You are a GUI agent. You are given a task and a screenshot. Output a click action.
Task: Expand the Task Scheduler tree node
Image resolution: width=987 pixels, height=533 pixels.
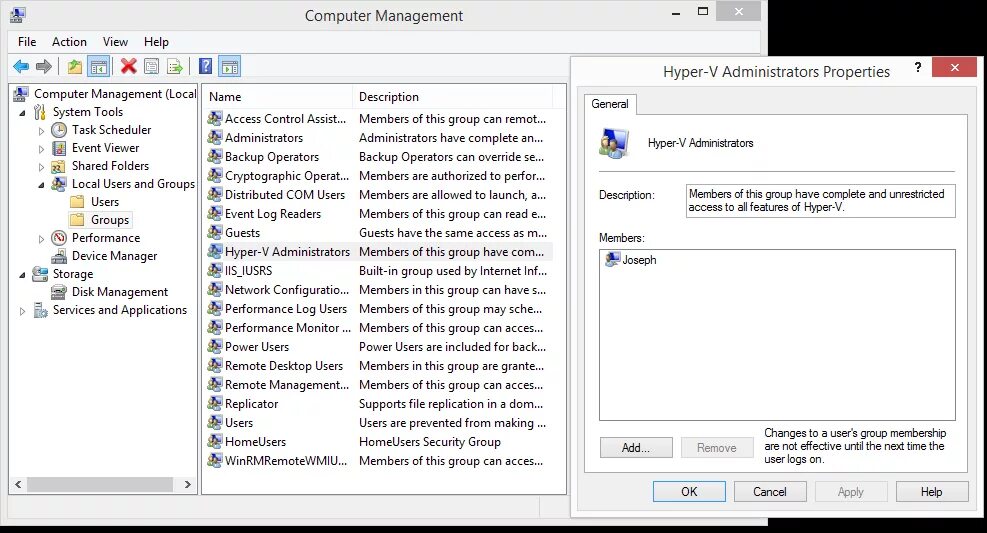click(42, 131)
